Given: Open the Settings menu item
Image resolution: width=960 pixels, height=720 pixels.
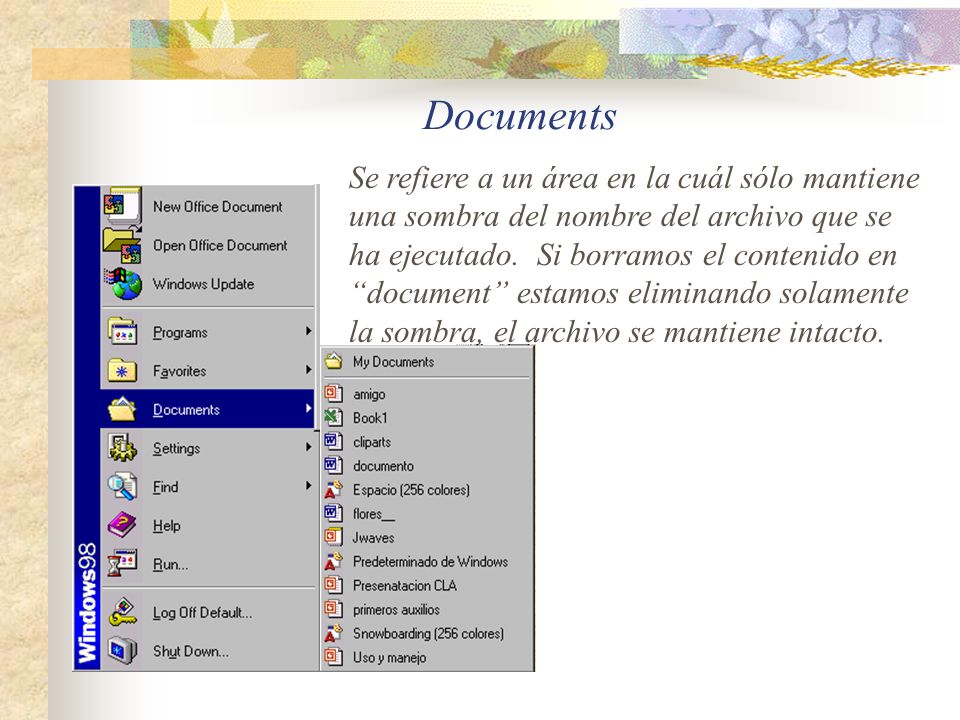Looking at the screenshot, I should click(x=208, y=448).
